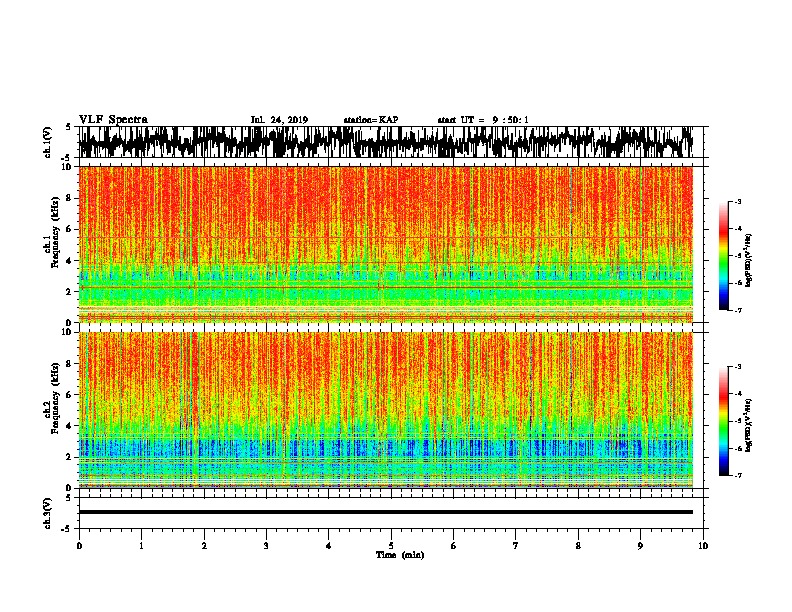The image size is (792, 612).
Task: Click the ch.2 color bar units label
Action: pos(749,425)
